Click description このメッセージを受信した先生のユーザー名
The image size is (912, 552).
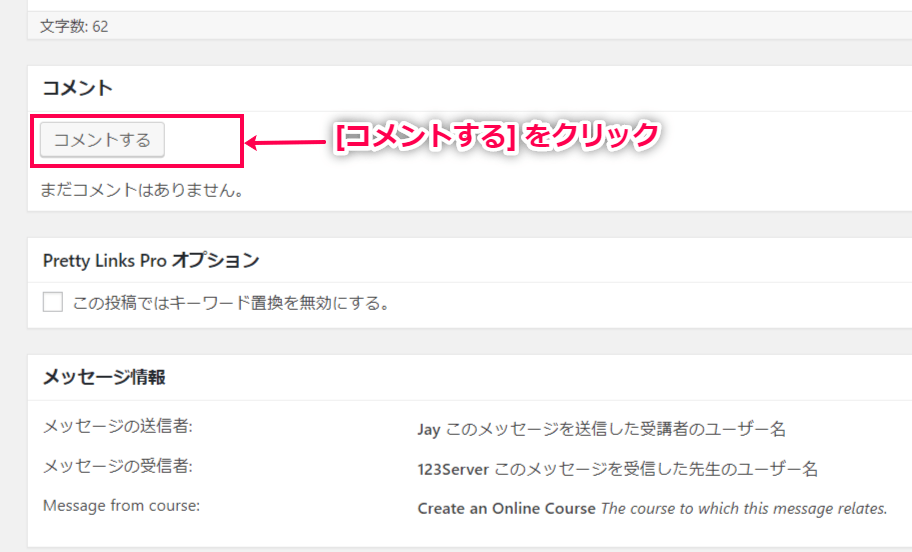pos(656,469)
